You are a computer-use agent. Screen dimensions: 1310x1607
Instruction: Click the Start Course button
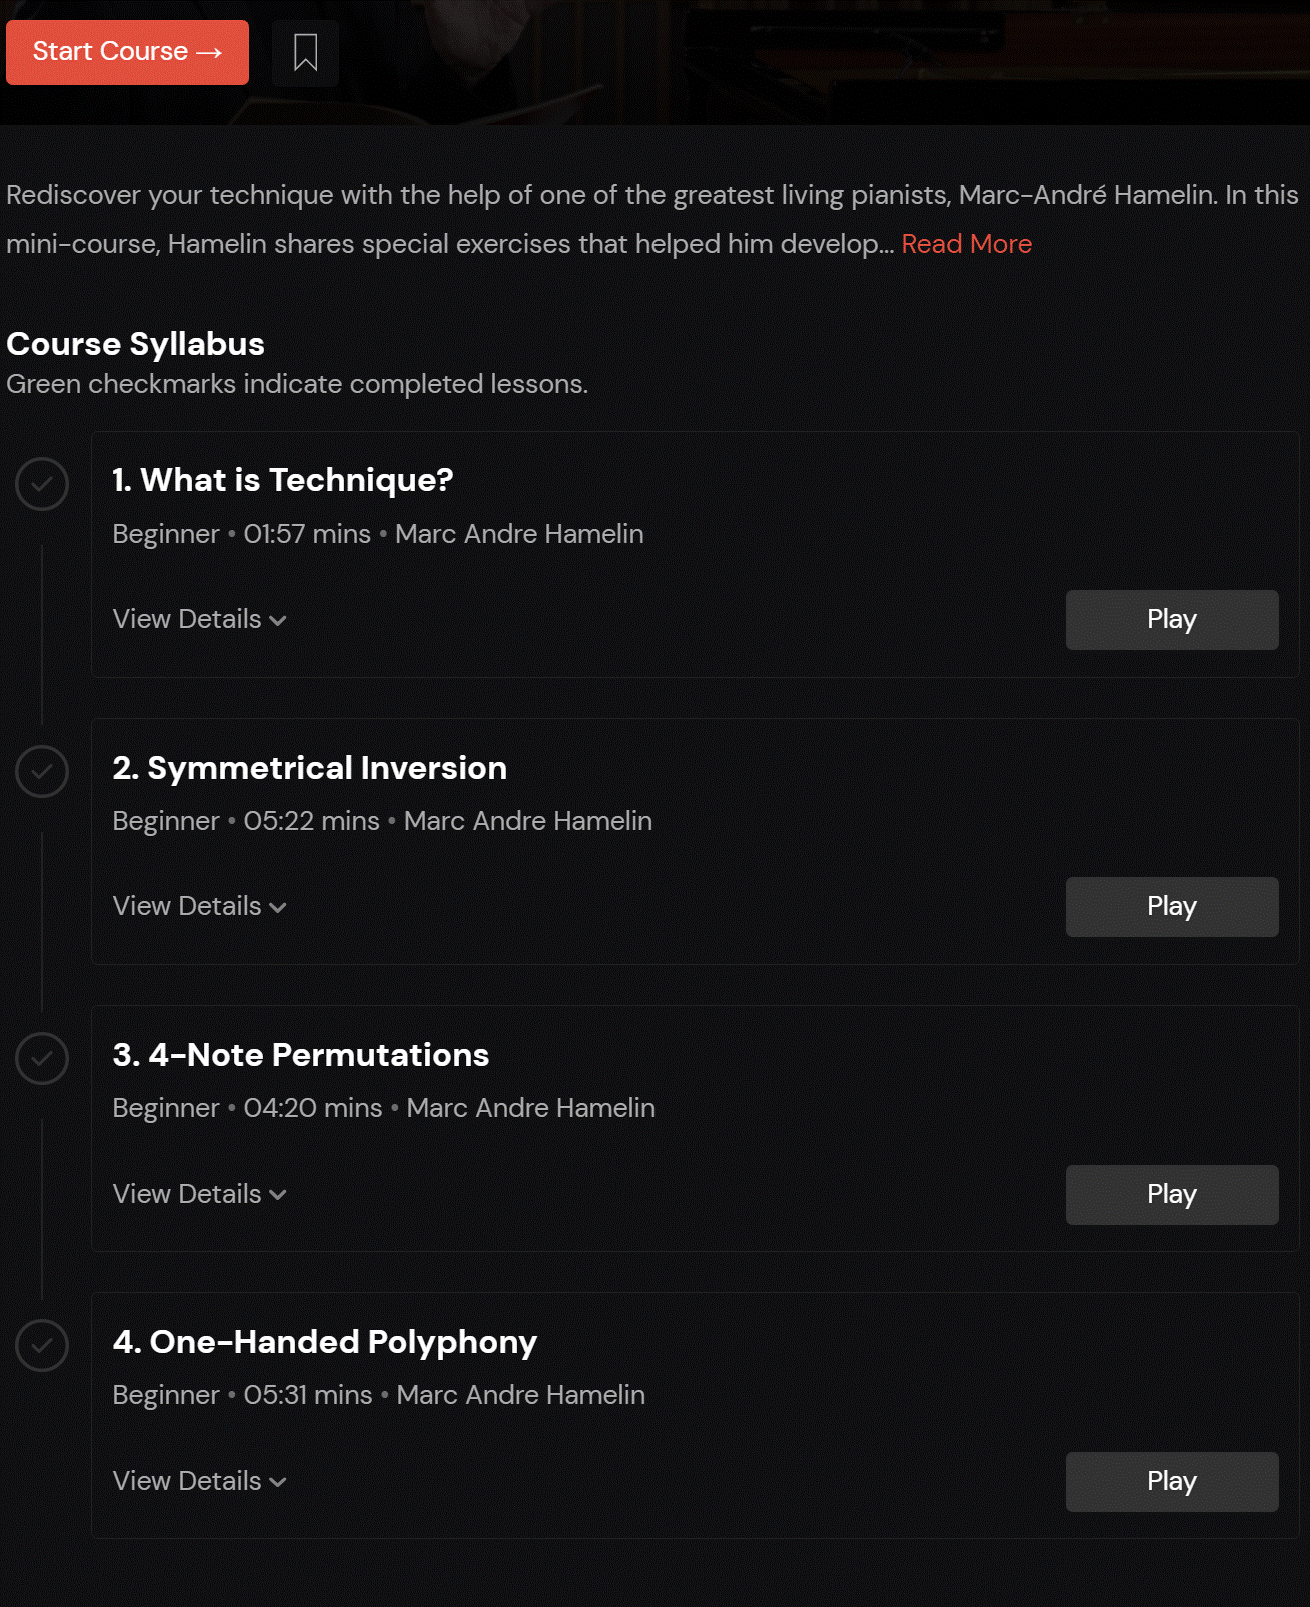click(127, 52)
